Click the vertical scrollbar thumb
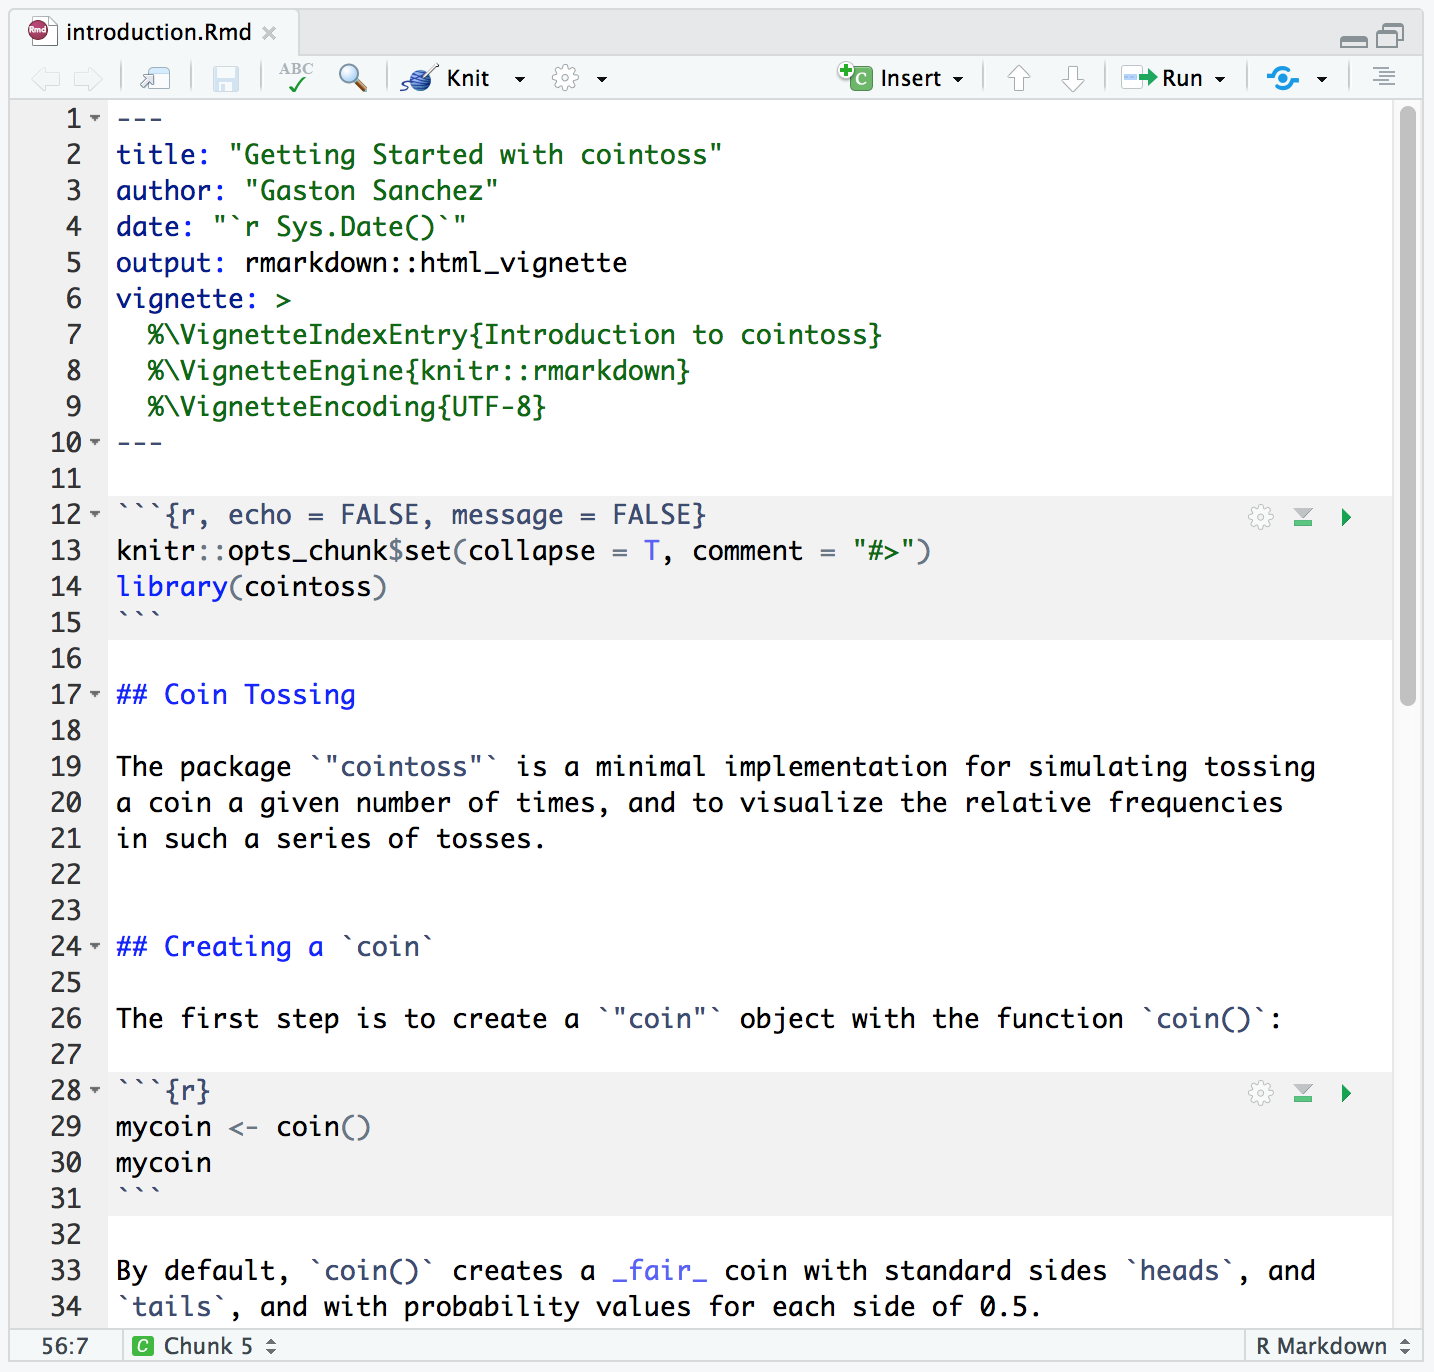This screenshot has width=1434, height=1372. (x=1408, y=405)
